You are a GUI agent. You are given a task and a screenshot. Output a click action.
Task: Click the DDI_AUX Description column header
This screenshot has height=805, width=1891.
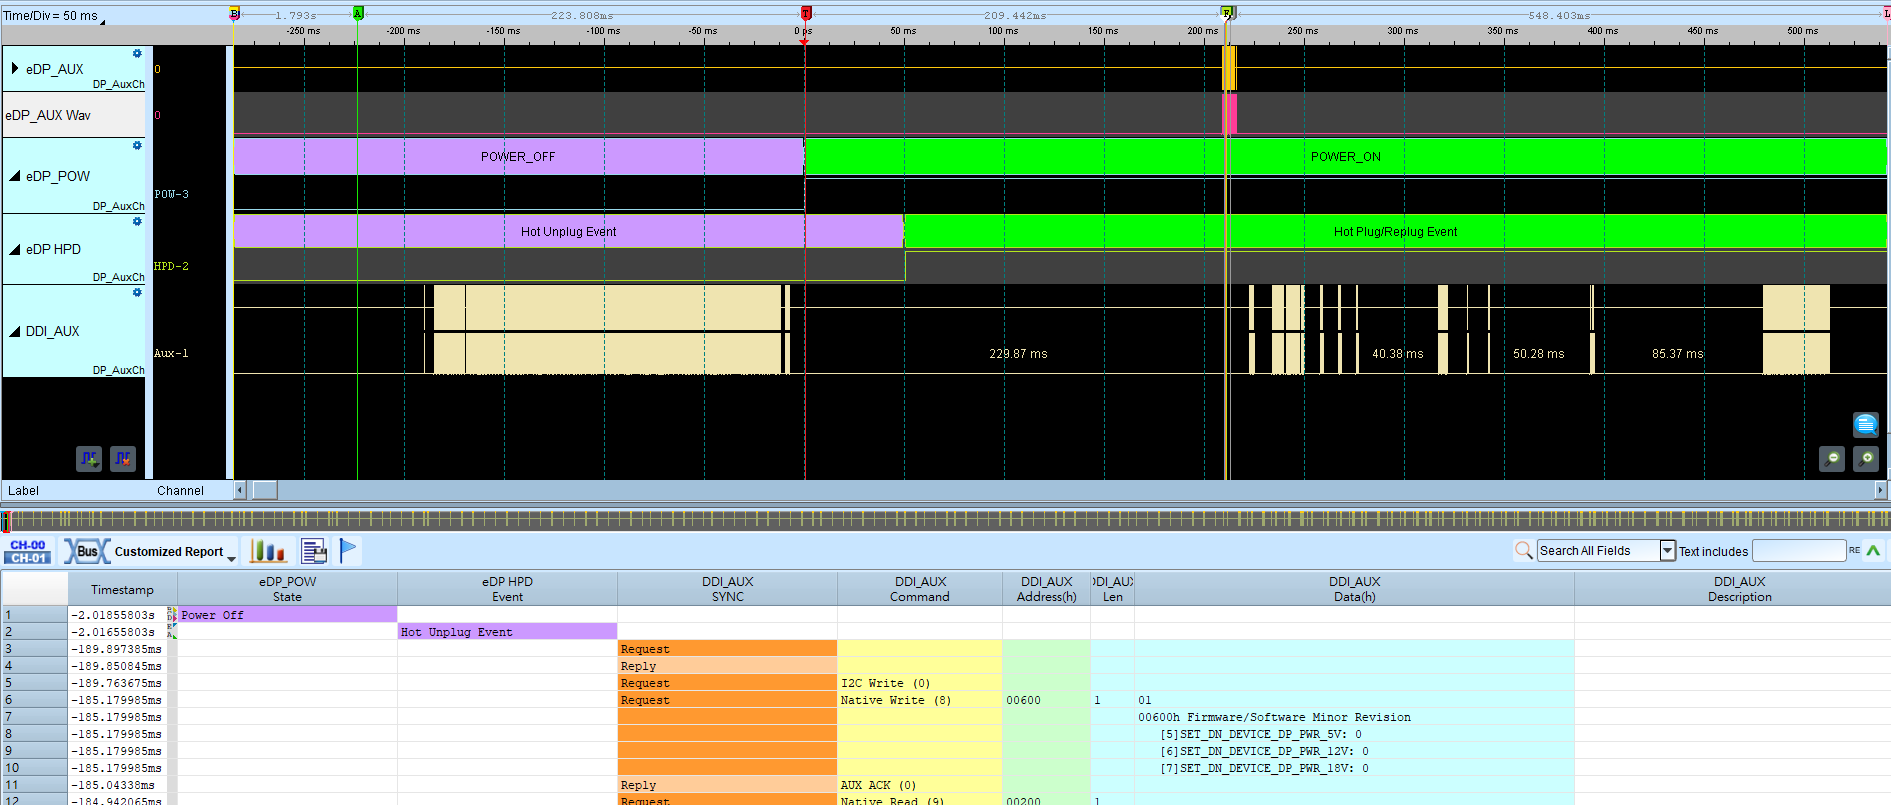click(1739, 589)
